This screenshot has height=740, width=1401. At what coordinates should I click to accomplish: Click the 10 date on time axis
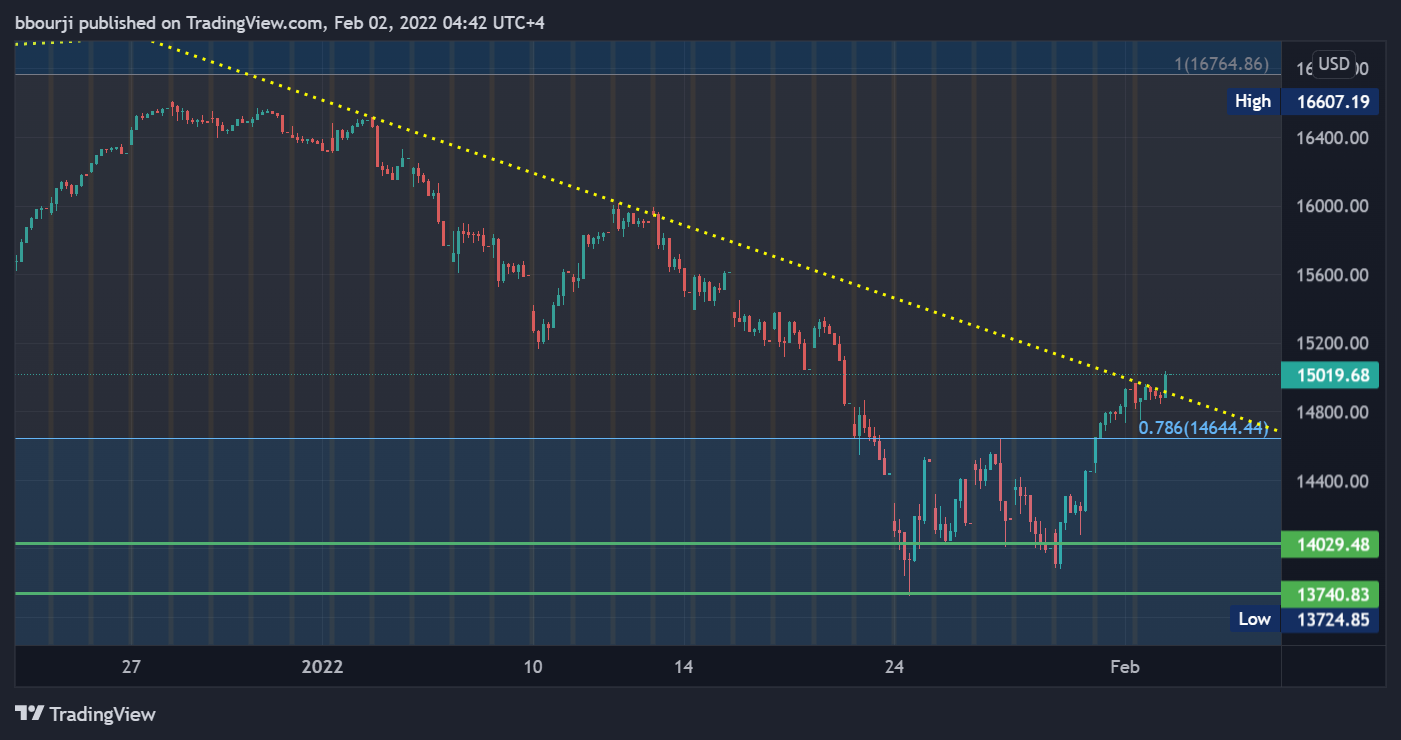pyautogui.click(x=533, y=667)
